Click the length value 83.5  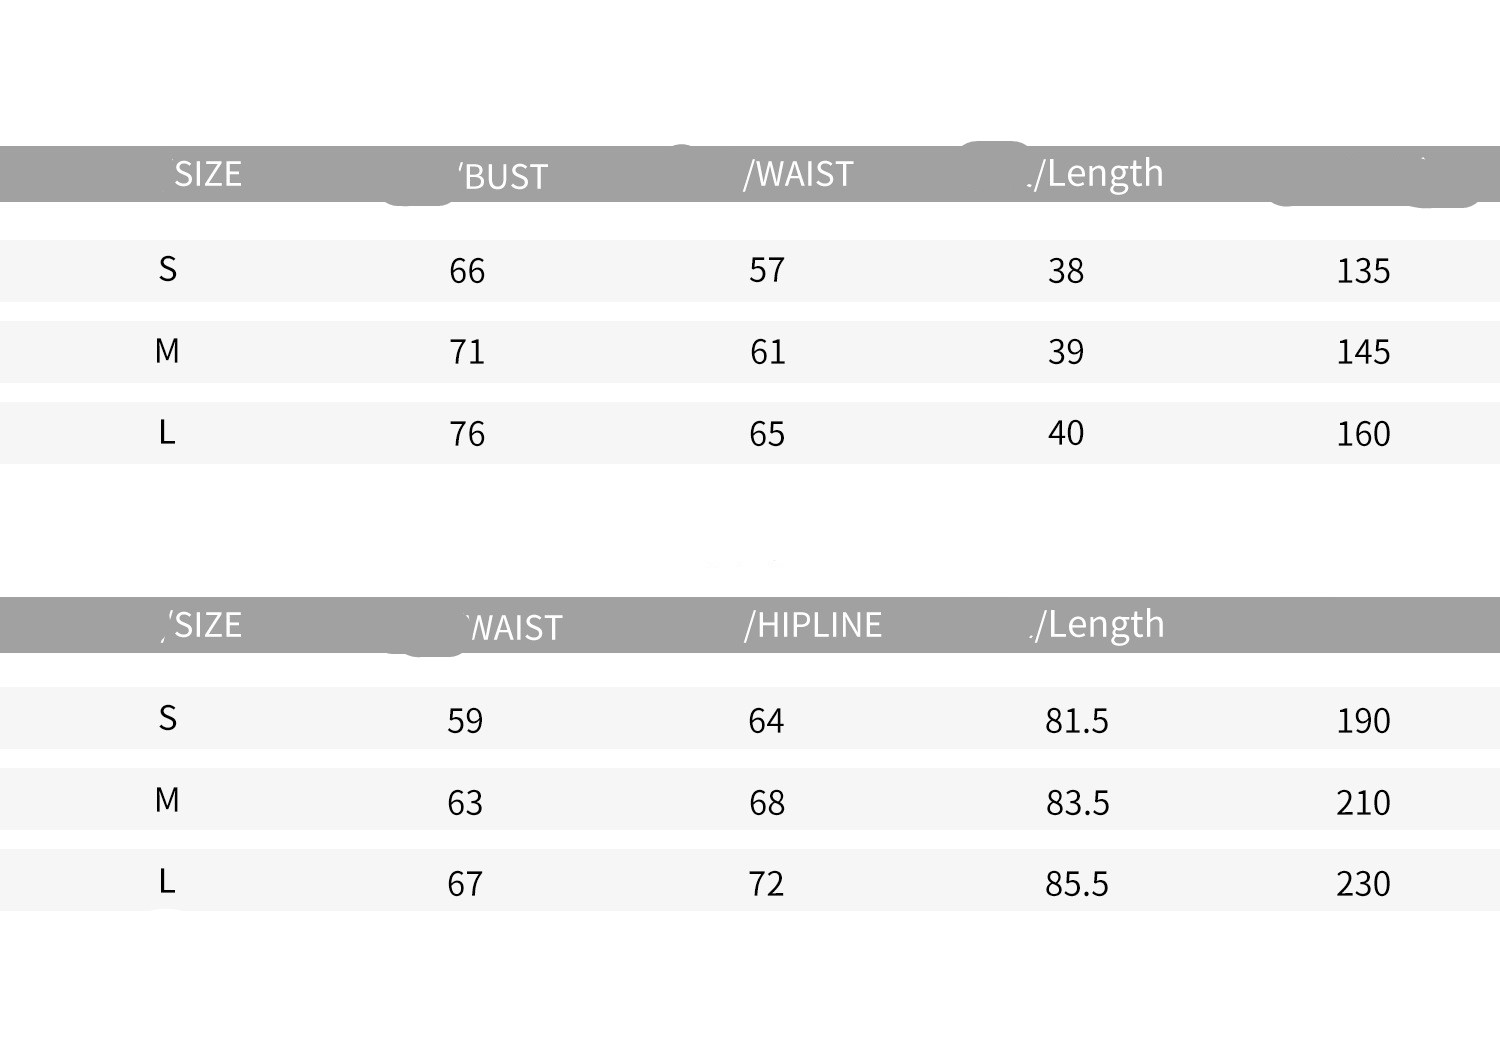pyautogui.click(x=1077, y=803)
